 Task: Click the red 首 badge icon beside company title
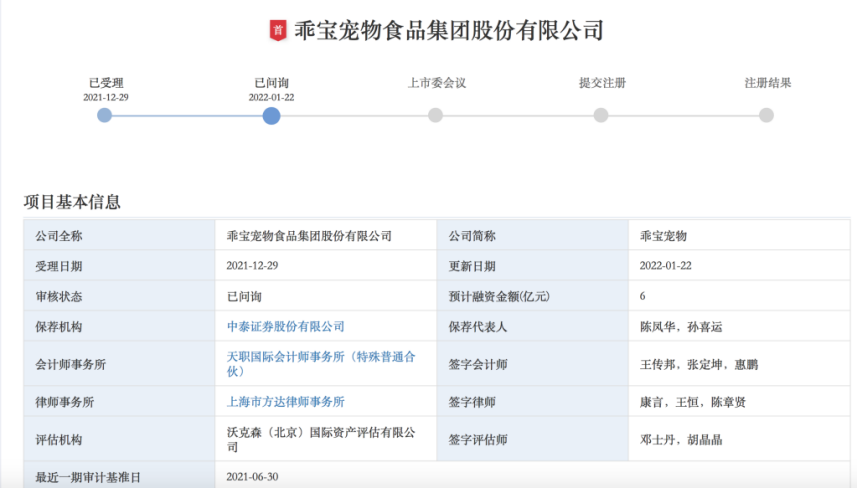click(x=278, y=31)
